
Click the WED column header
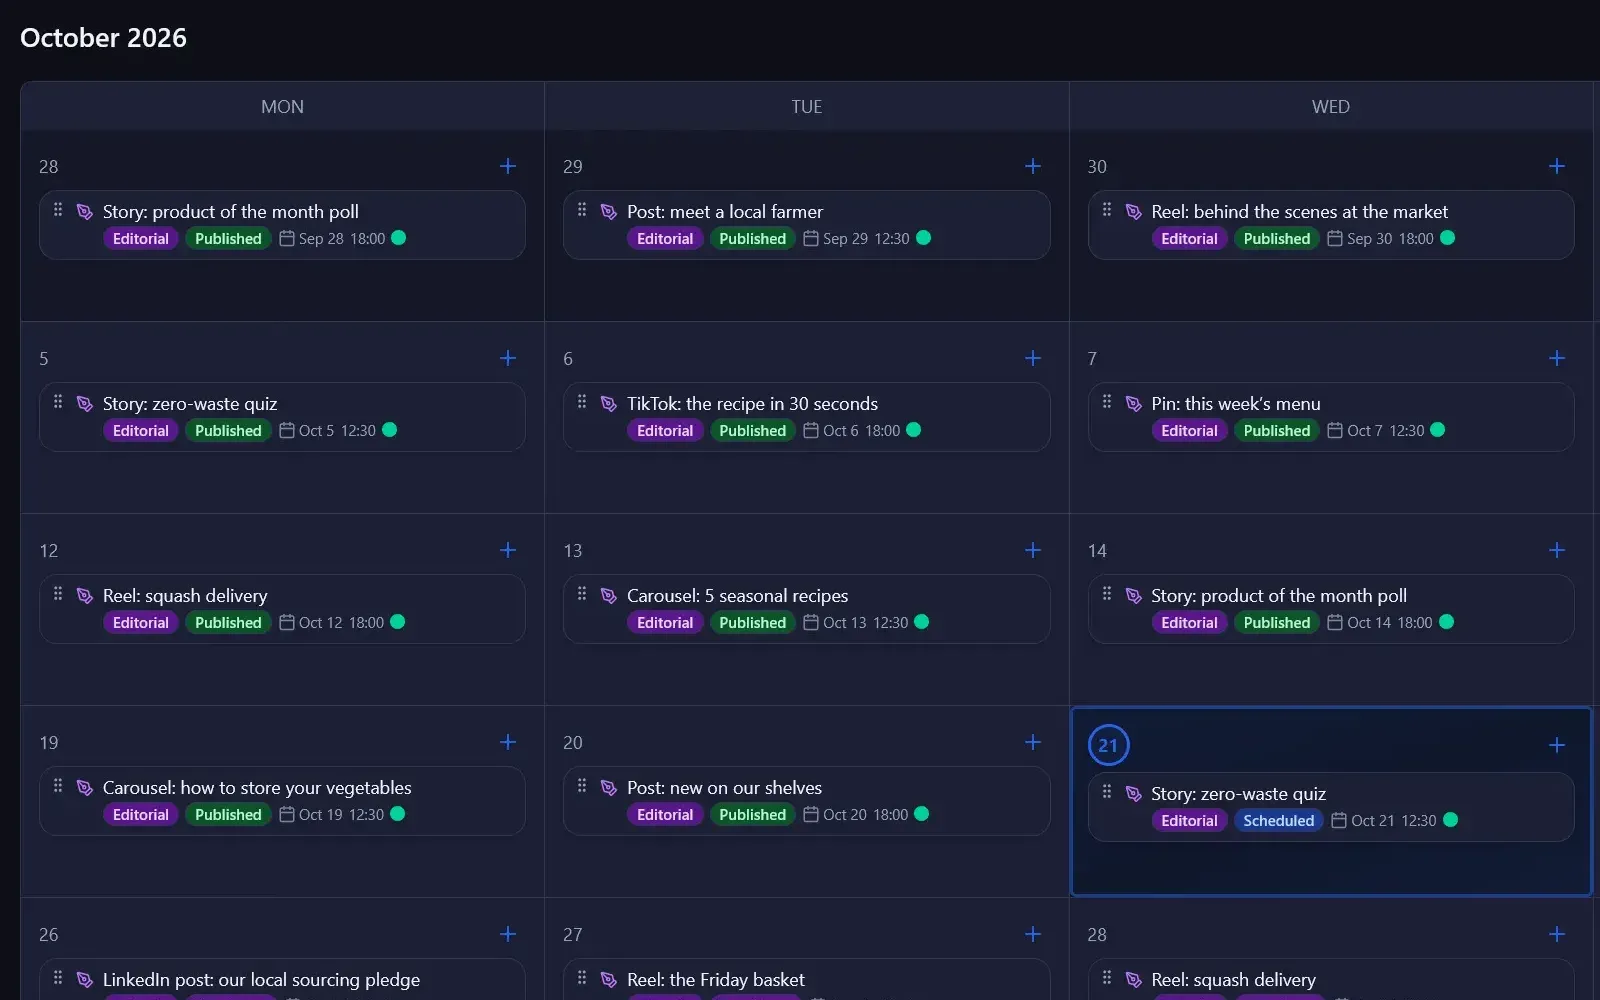[1331, 107]
